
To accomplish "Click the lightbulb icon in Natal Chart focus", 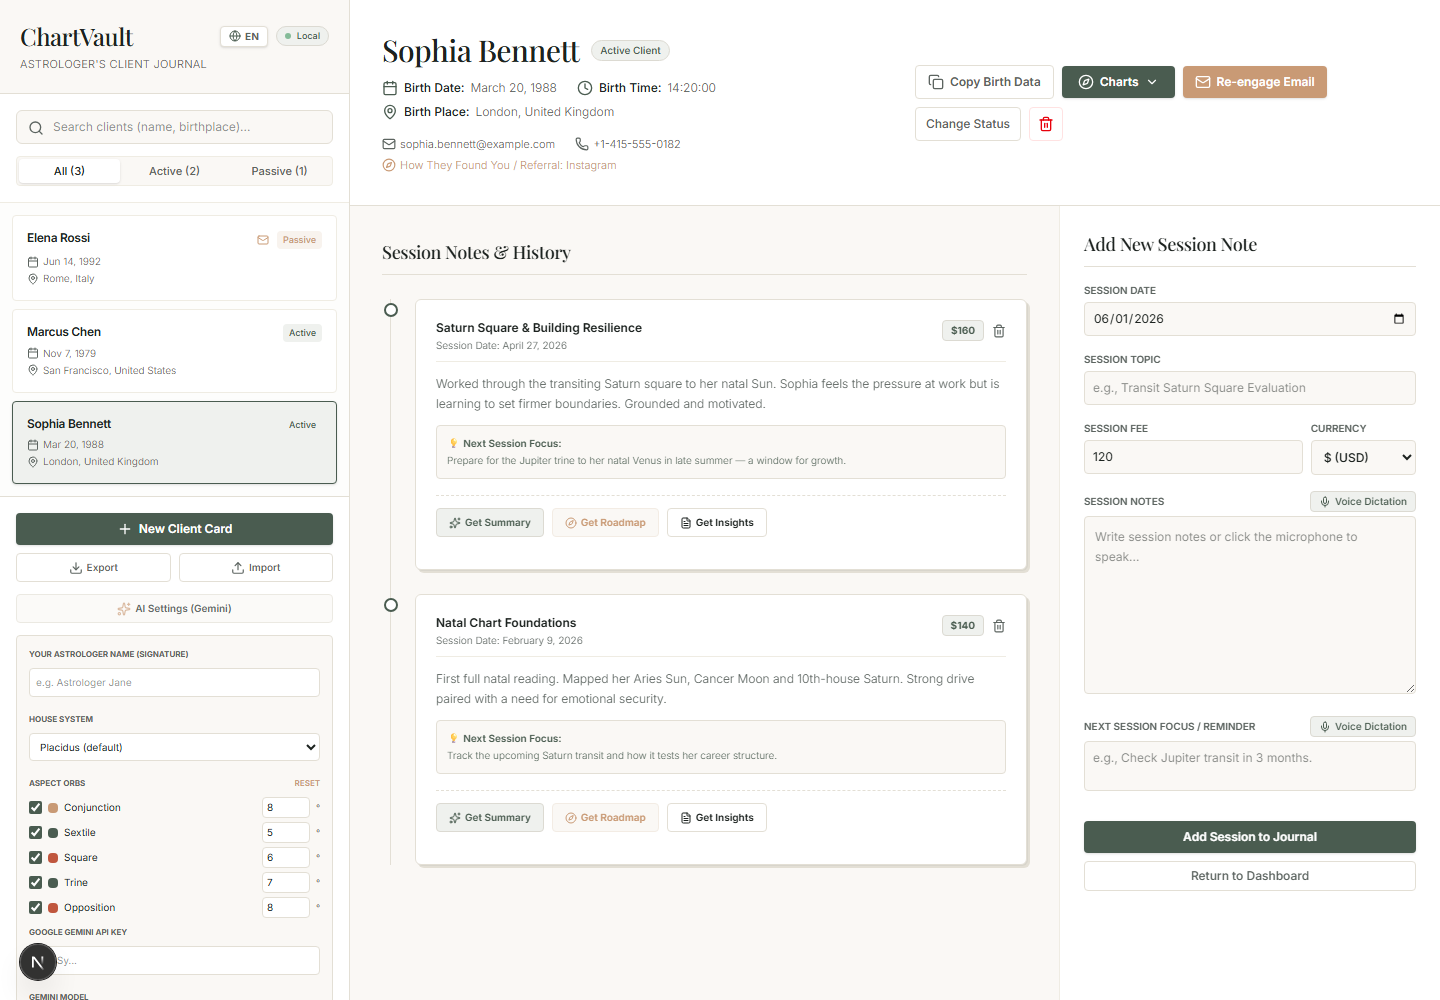I will pos(453,738).
